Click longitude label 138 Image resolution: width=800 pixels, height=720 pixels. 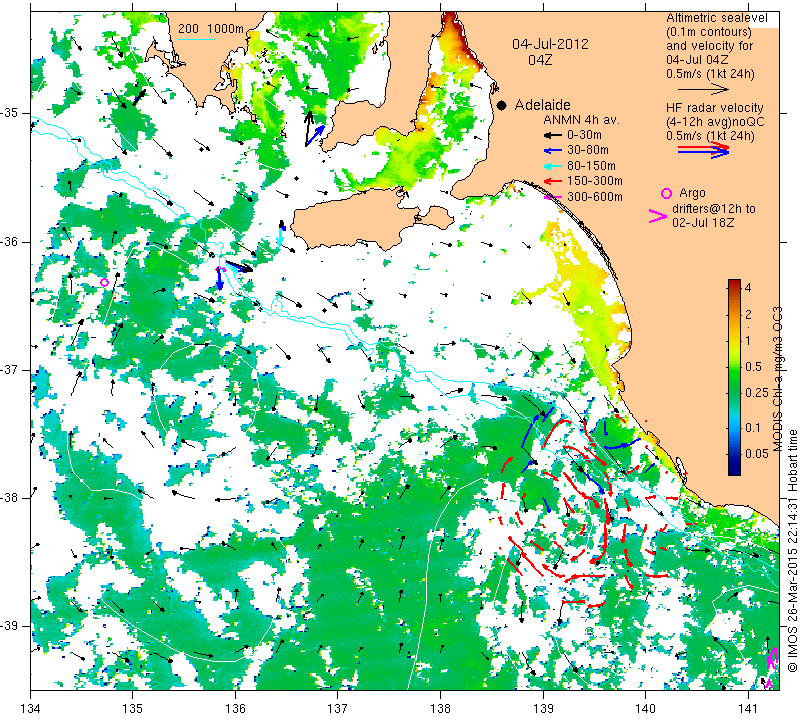(440, 709)
